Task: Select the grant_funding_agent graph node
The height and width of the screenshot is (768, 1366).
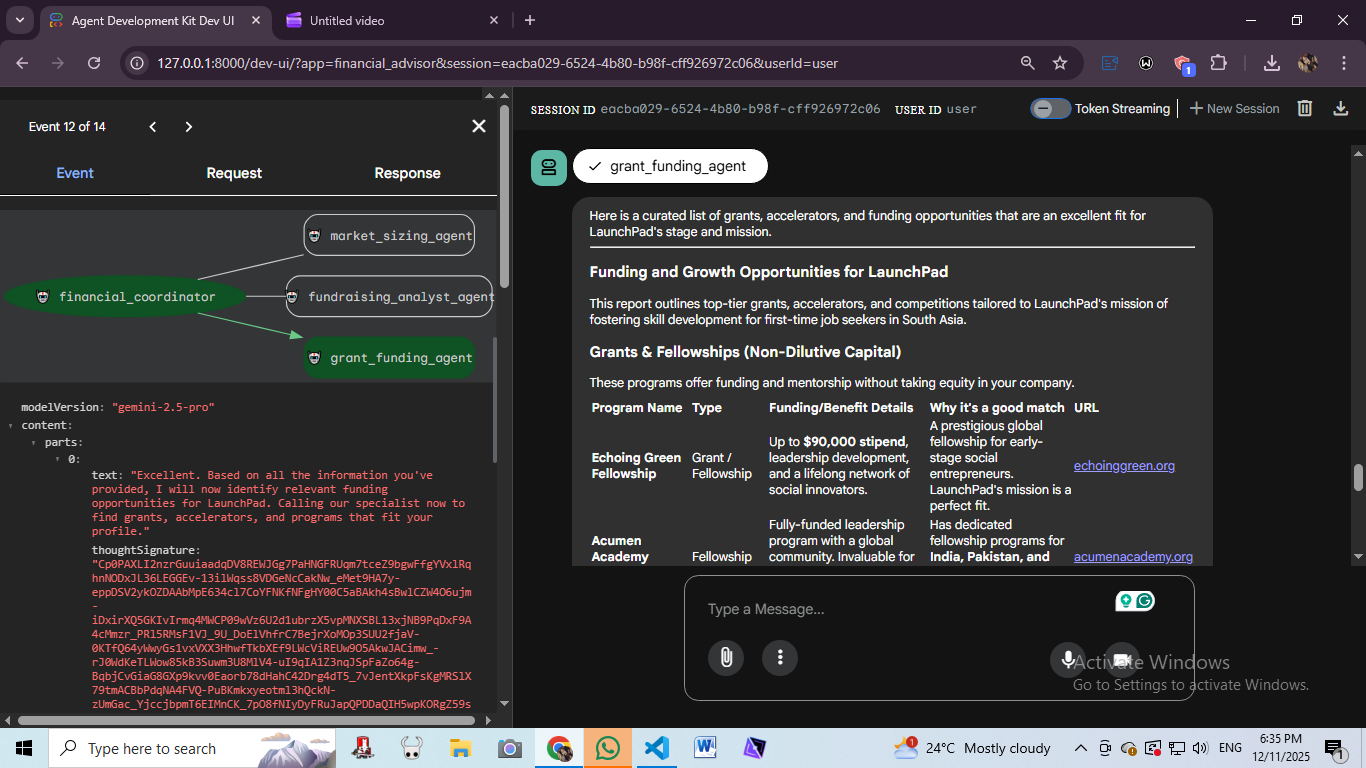Action: 390,358
